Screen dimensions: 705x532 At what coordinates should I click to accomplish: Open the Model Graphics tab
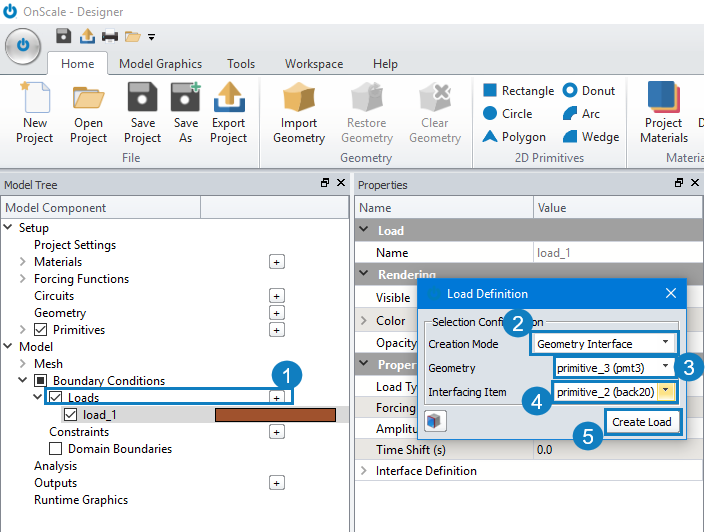pos(161,64)
